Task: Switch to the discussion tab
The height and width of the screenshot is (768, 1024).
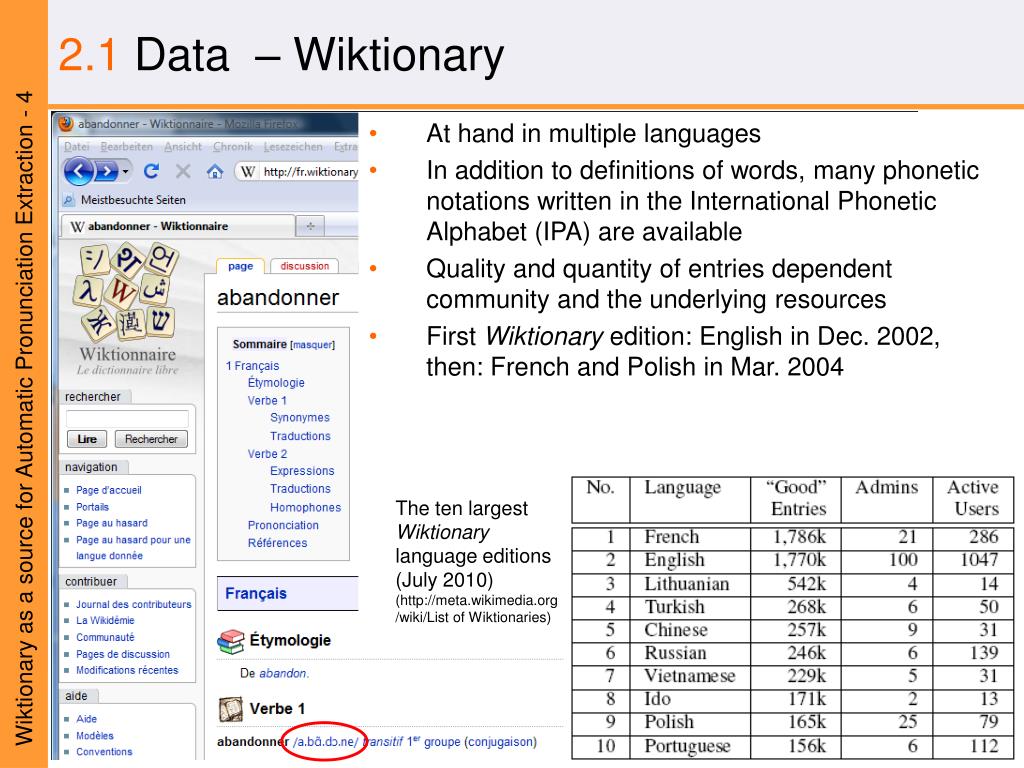Action: point(304,266)
